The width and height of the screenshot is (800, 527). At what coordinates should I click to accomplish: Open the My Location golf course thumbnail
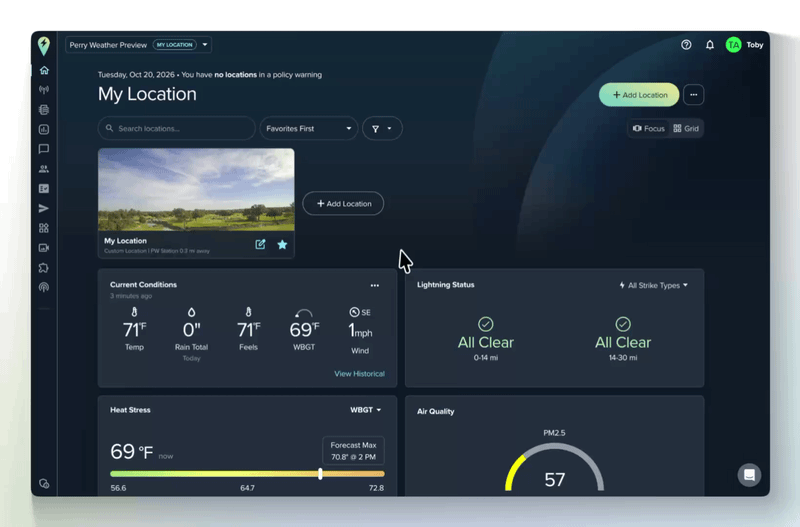196,190
